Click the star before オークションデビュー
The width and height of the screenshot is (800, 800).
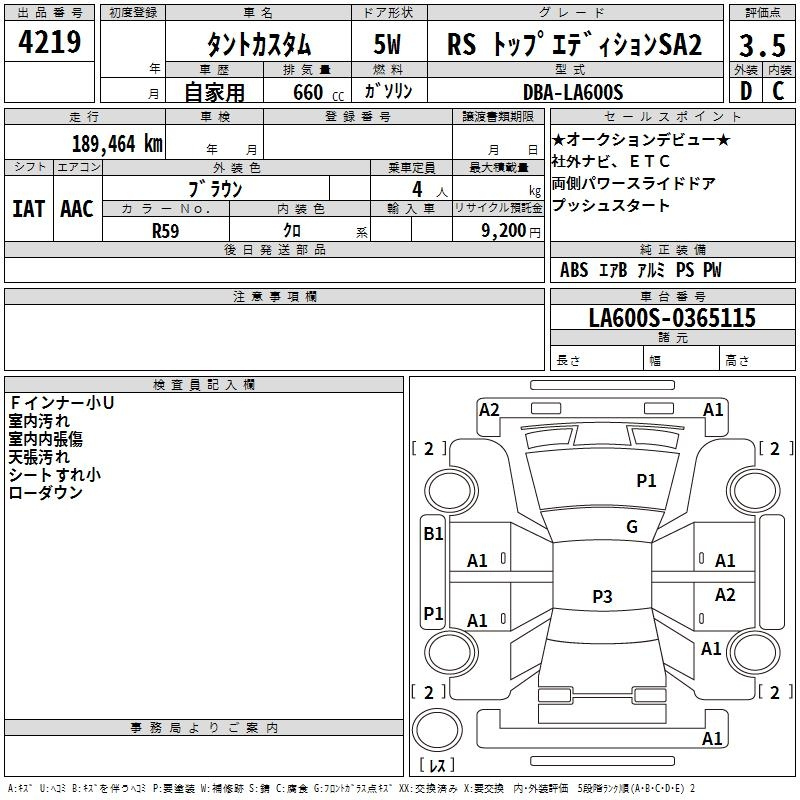[x=559, y=139]
